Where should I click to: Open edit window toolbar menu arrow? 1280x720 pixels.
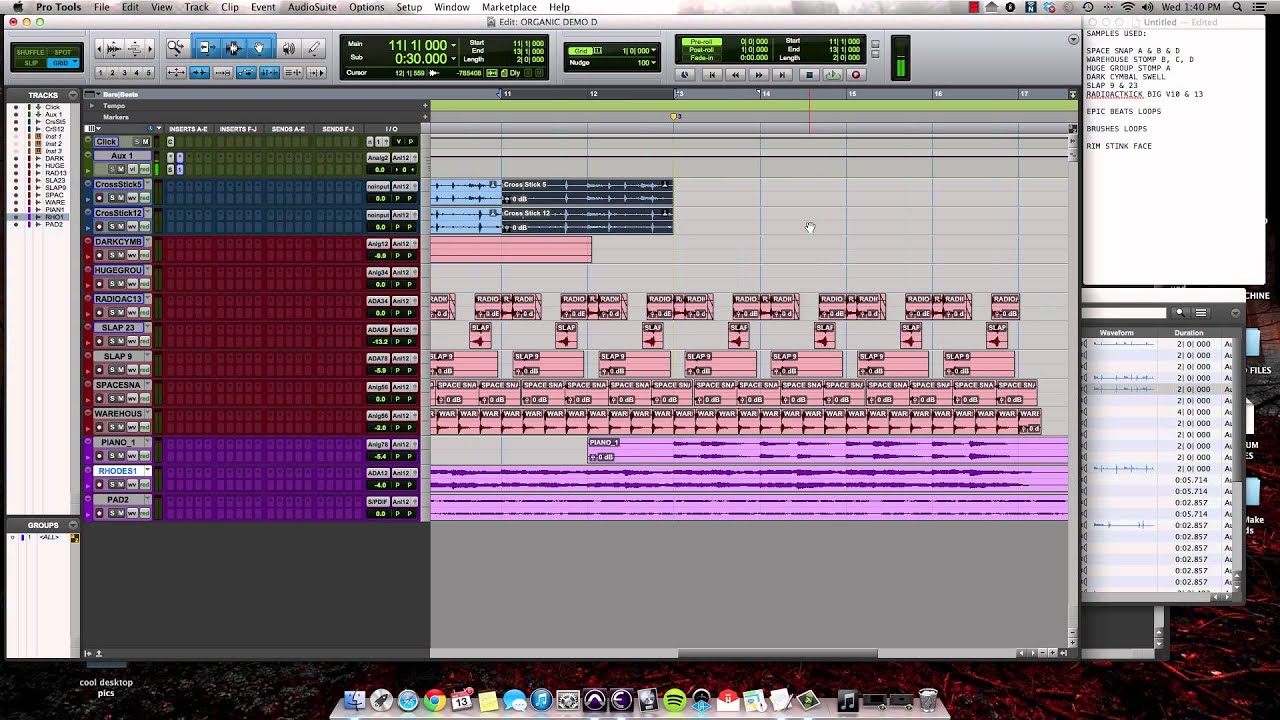pos(1072,40)
